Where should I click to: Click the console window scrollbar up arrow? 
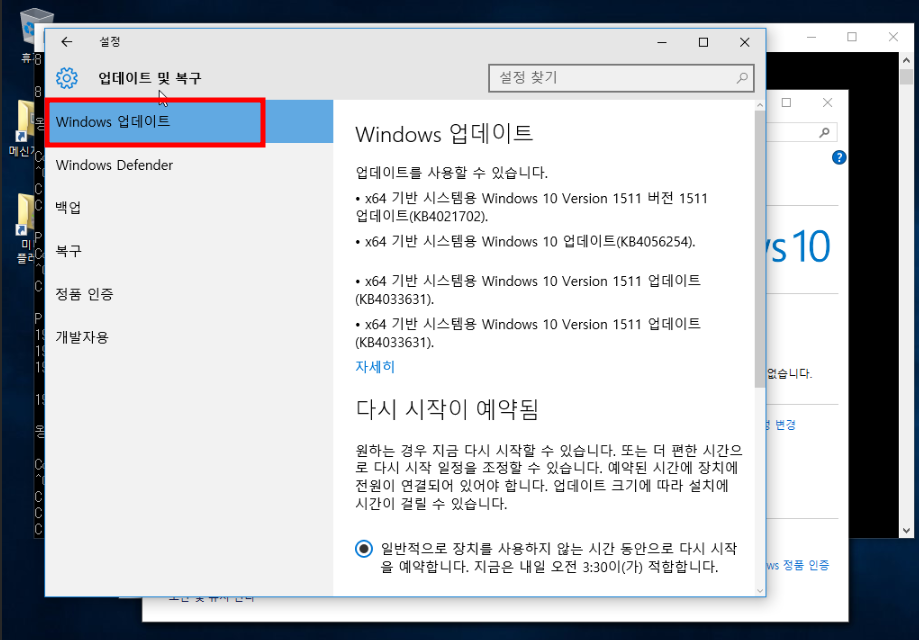pyautogui.click(x=906, y=60)
